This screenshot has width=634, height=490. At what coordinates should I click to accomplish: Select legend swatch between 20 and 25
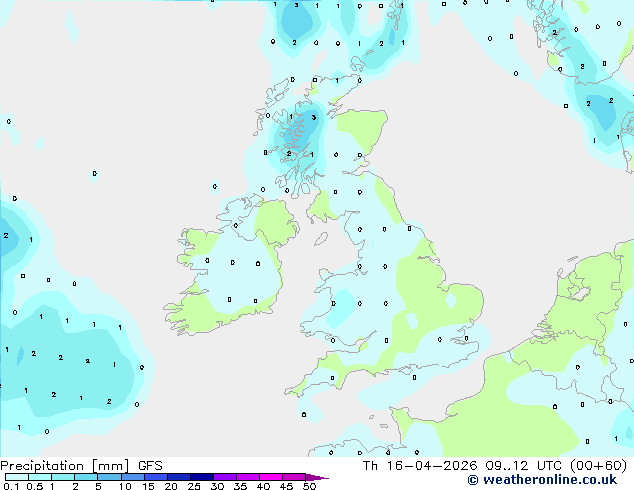(x=179, y=477)
